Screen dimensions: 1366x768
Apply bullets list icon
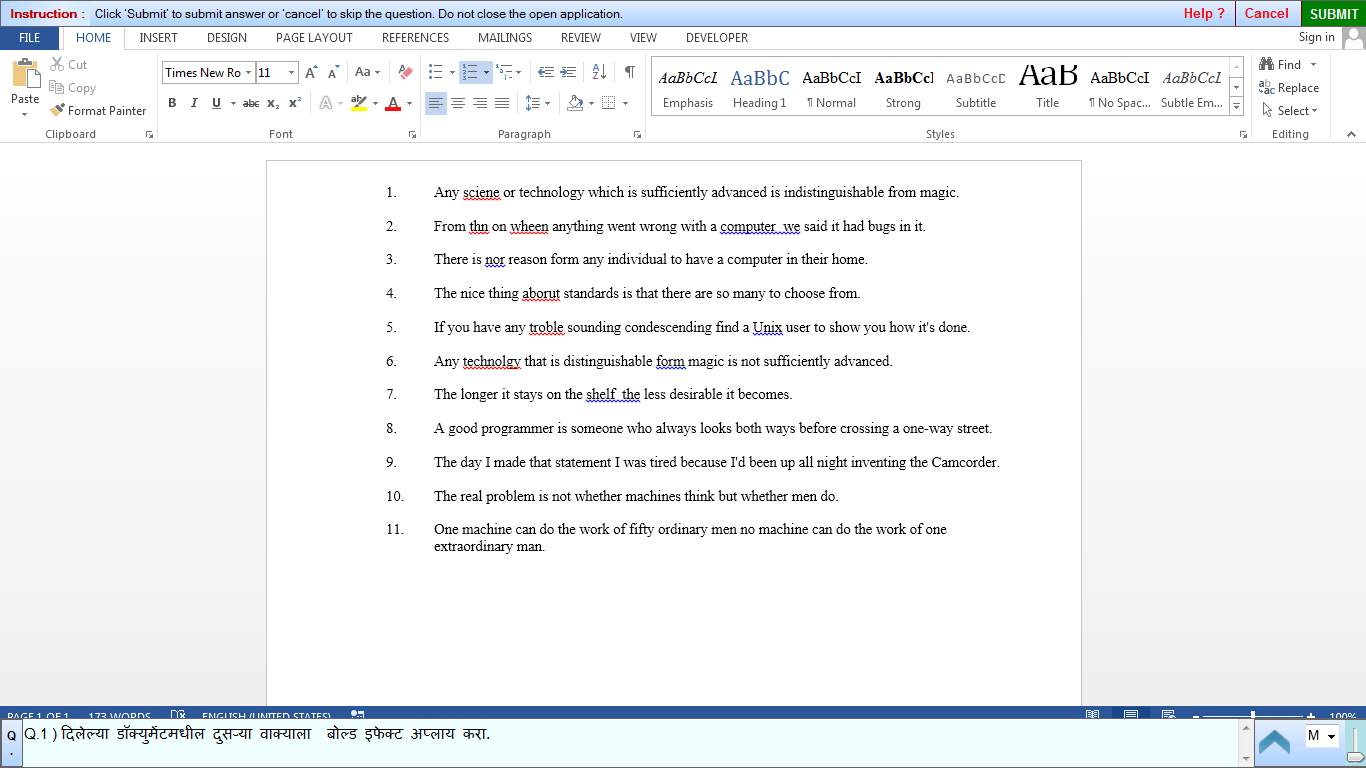point(435,72)
